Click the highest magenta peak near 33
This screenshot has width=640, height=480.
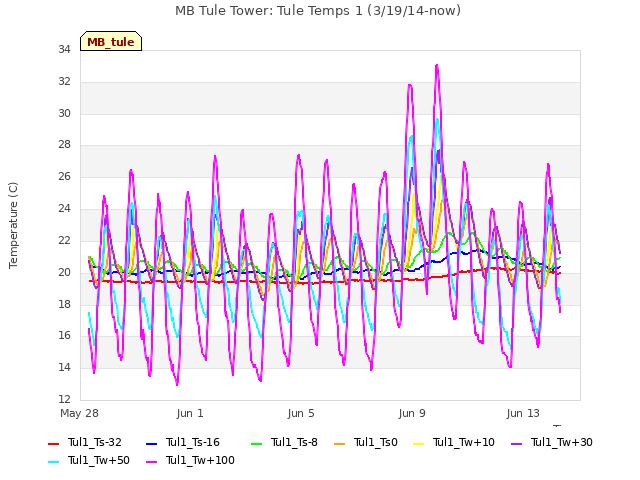tap(437, 65)
